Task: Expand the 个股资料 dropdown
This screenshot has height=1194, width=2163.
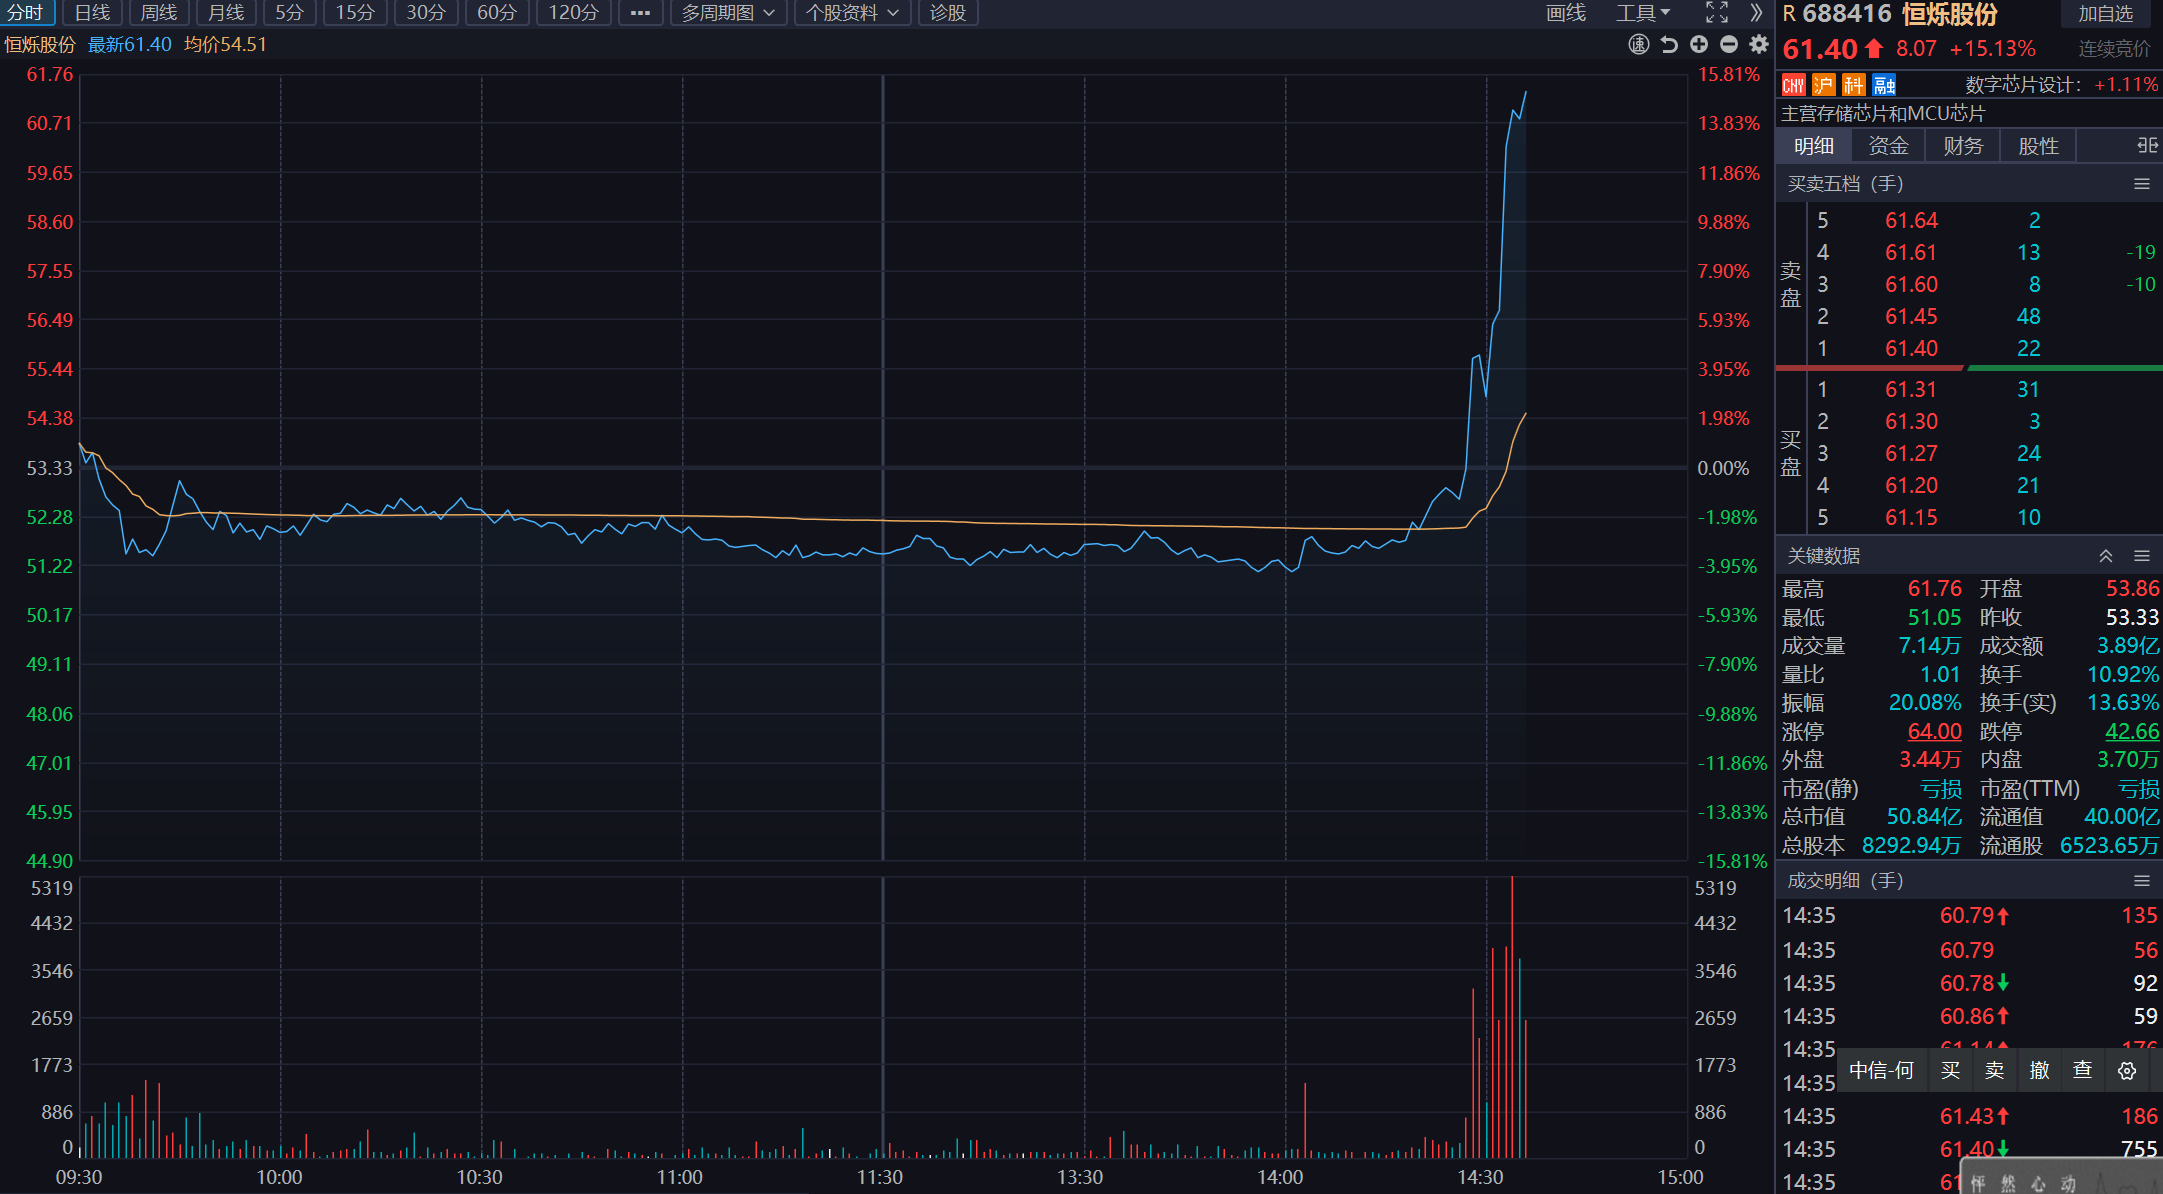Action: 852,13
